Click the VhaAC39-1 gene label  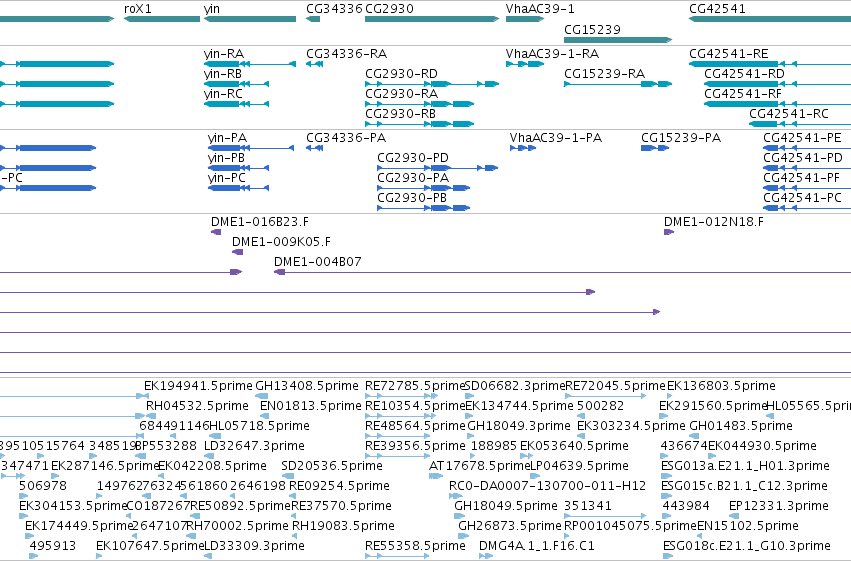tap(540, 9)
